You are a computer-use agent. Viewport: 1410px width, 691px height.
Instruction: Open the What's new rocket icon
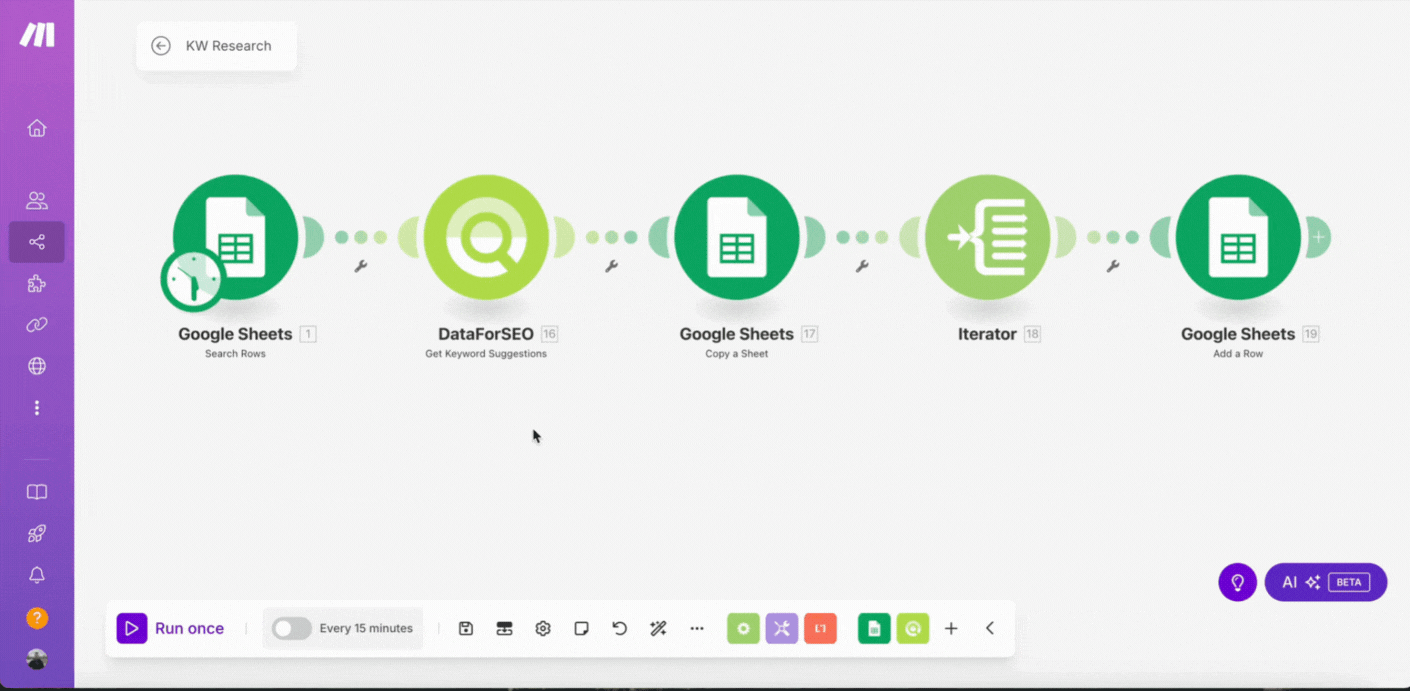click(37, 534)
